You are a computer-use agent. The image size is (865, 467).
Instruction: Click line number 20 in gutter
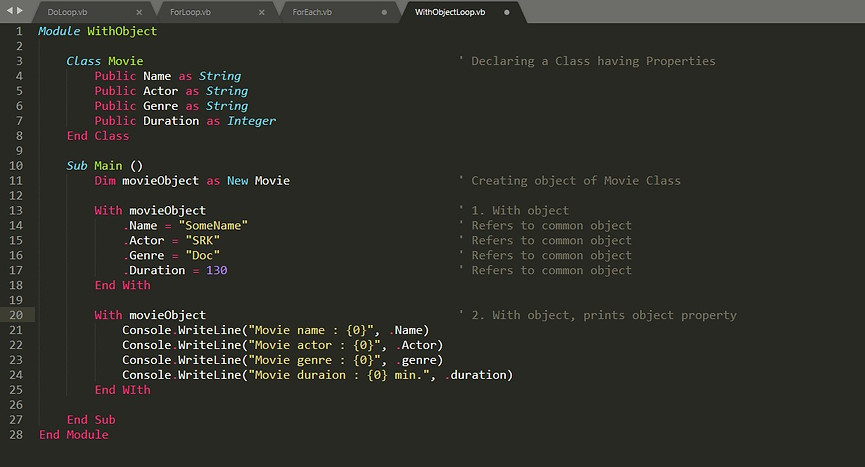16,315
